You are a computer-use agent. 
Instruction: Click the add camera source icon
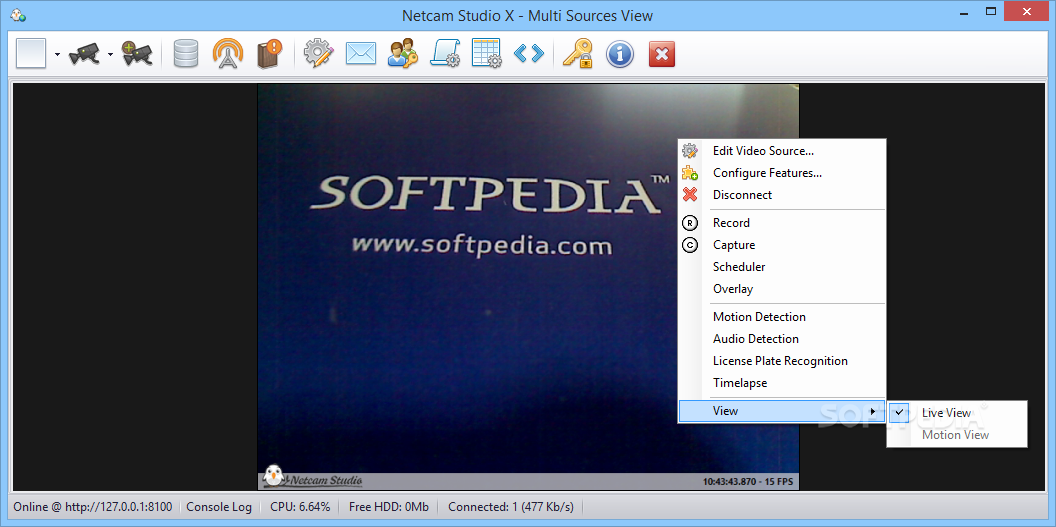tap(137, 53)
